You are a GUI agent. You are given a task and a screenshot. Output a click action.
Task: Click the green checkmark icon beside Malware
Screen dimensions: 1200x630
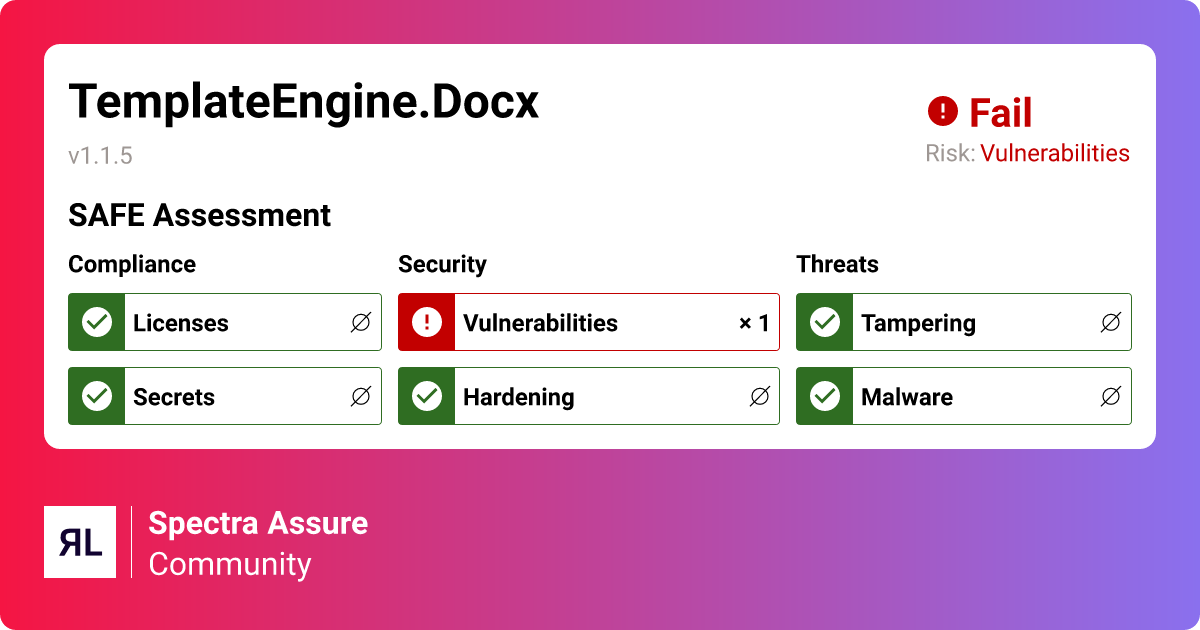[x=824, y=397]
